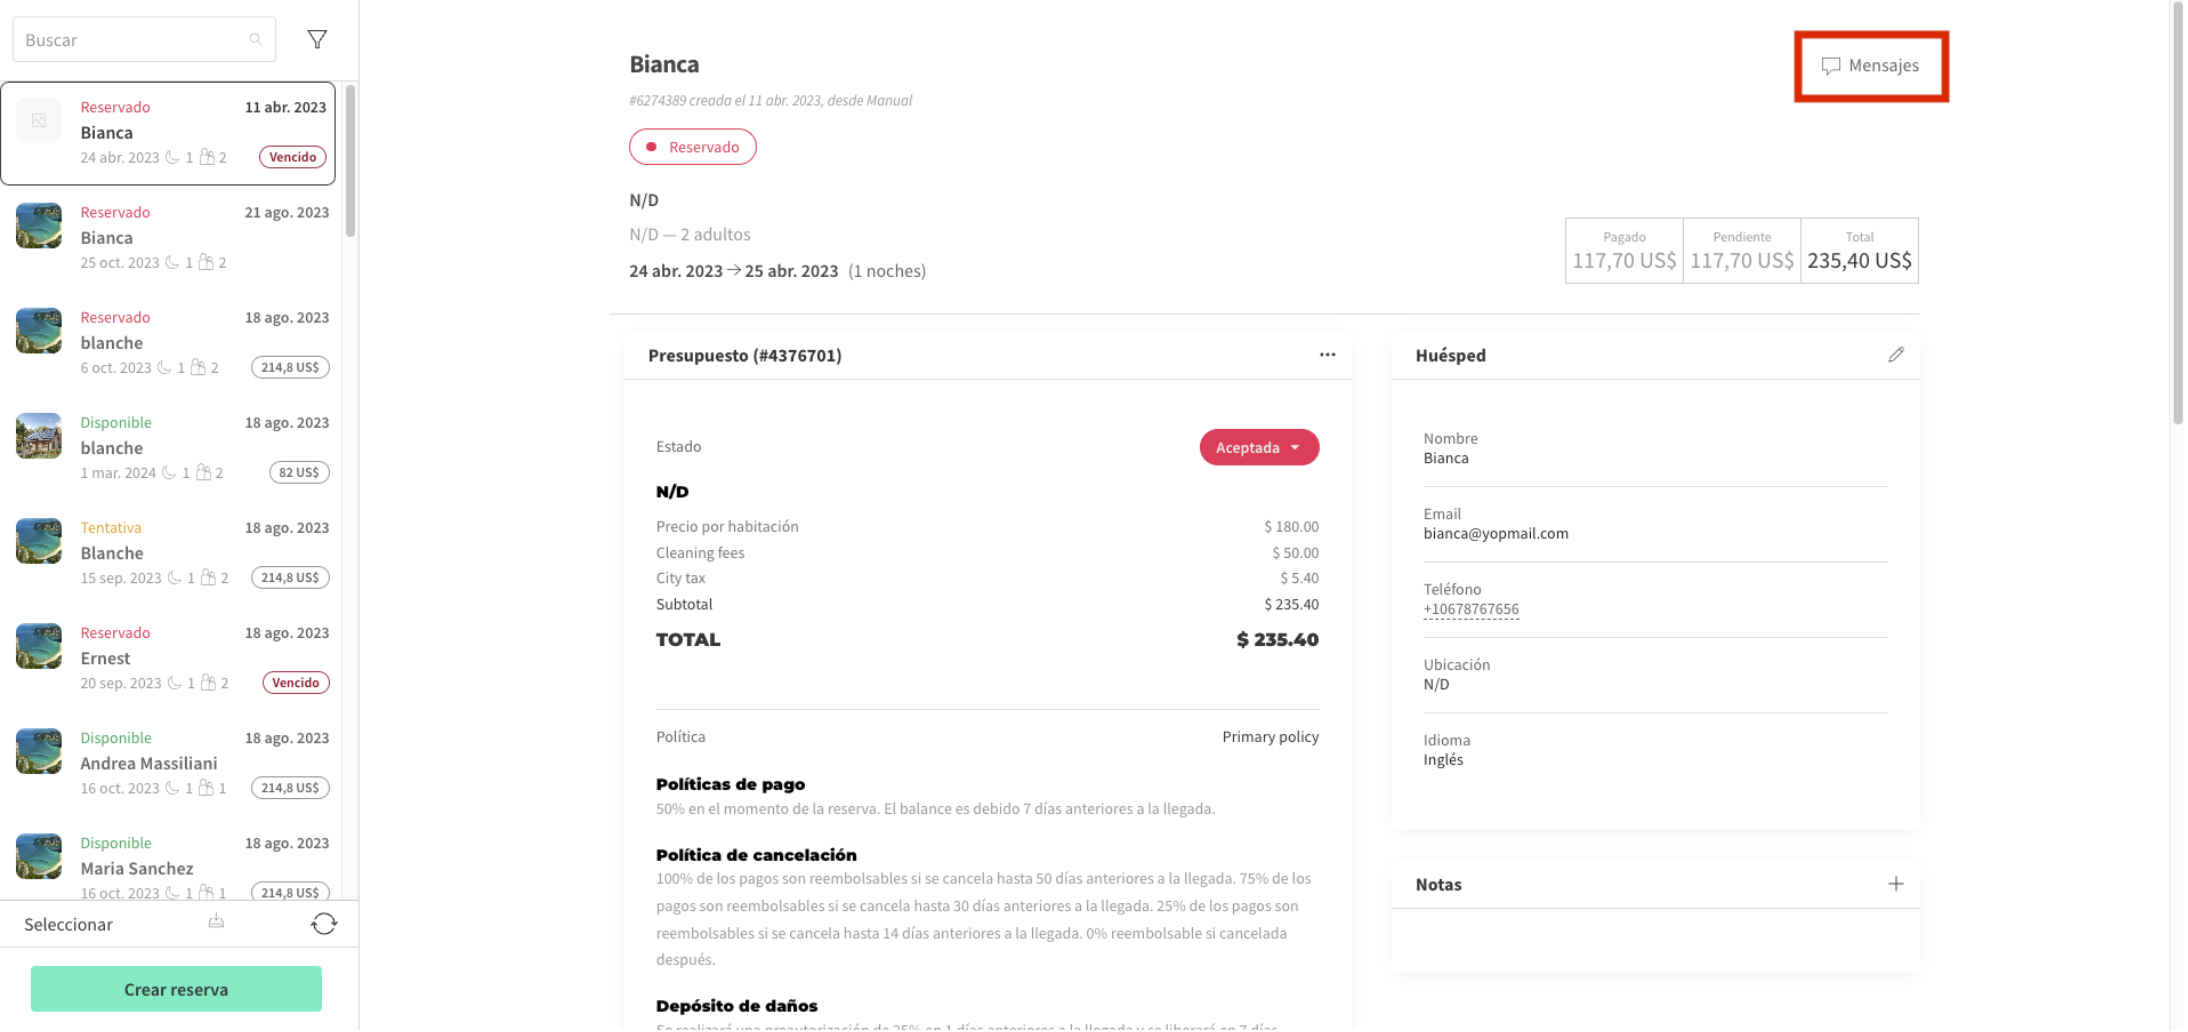This screenshot has width=2188, height=1032.
Task: Click the Crear reserva button
Action: pyautogui.click(x=175, y=988)
